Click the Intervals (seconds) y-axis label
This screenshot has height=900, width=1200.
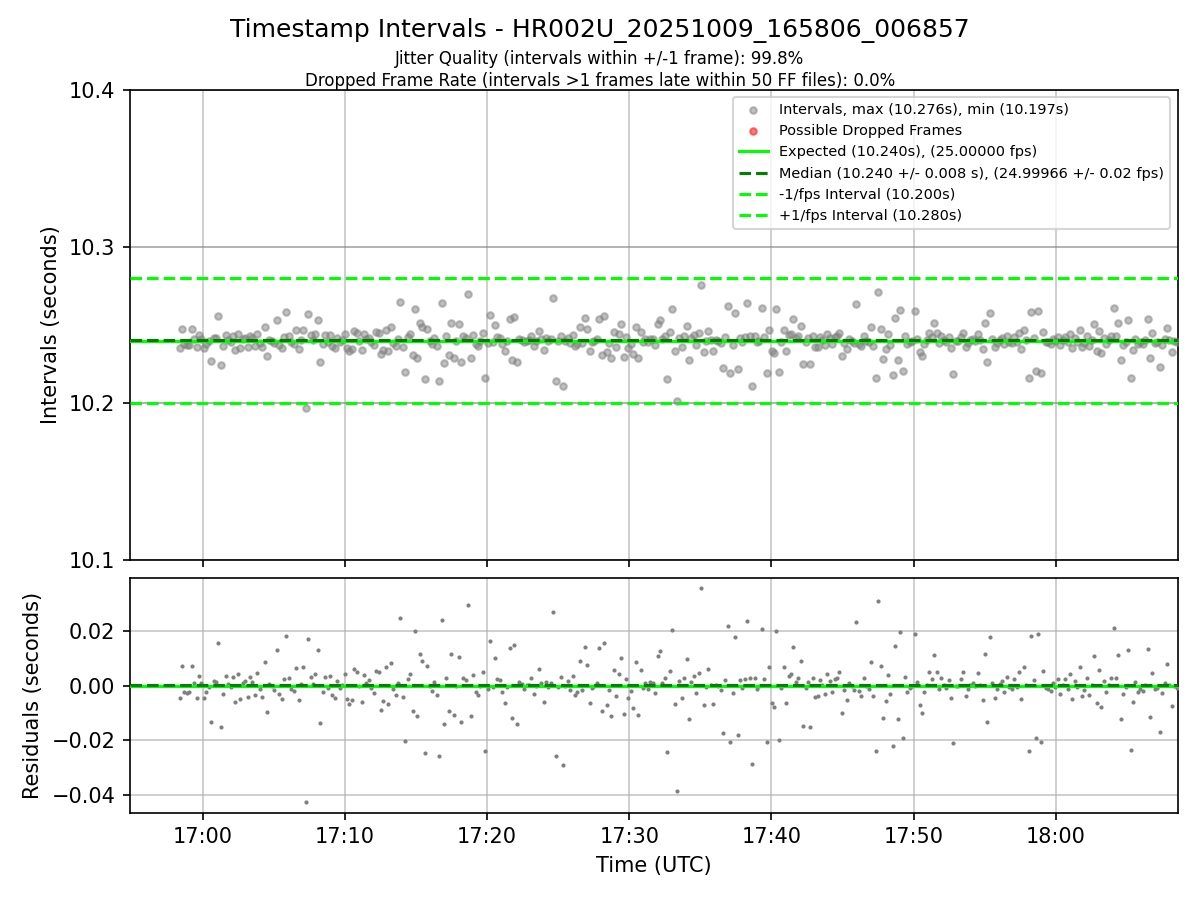click(50, 325)
